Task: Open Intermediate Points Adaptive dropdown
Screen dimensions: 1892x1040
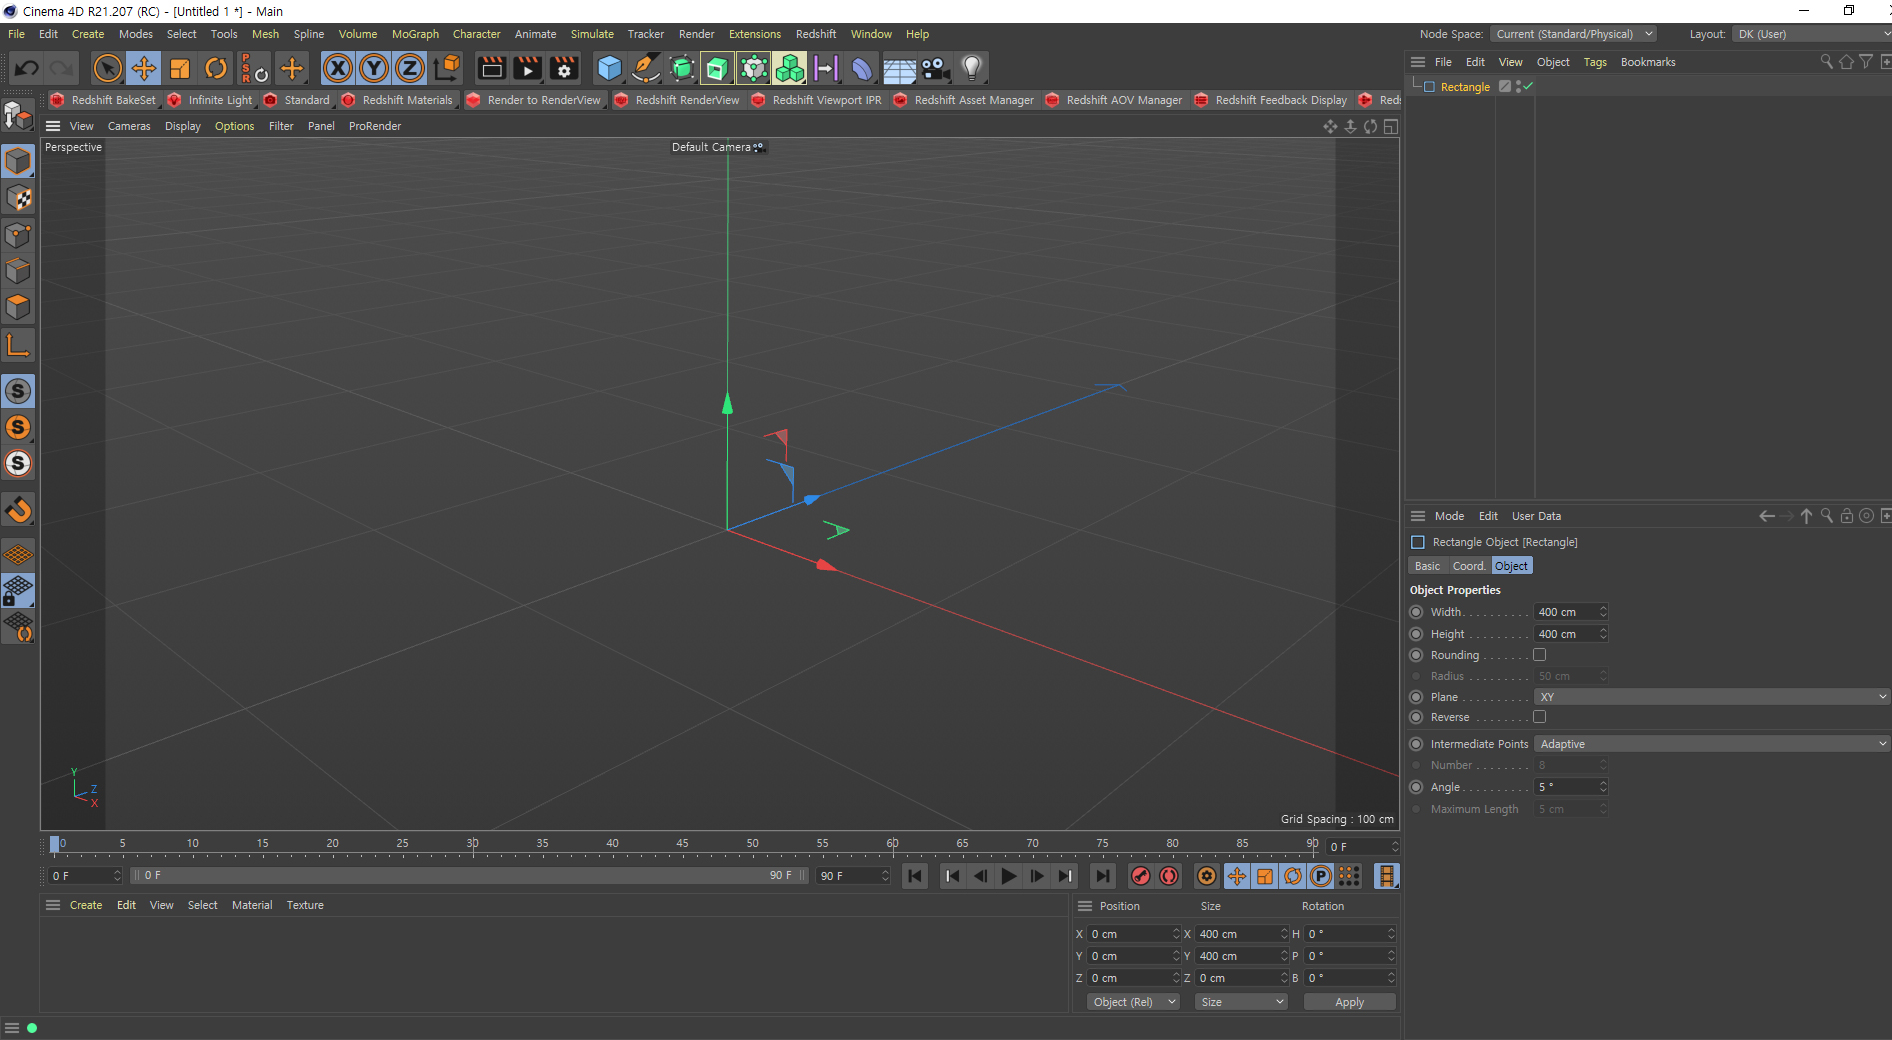Action: pyautogui.click(x=1711, y=744)
